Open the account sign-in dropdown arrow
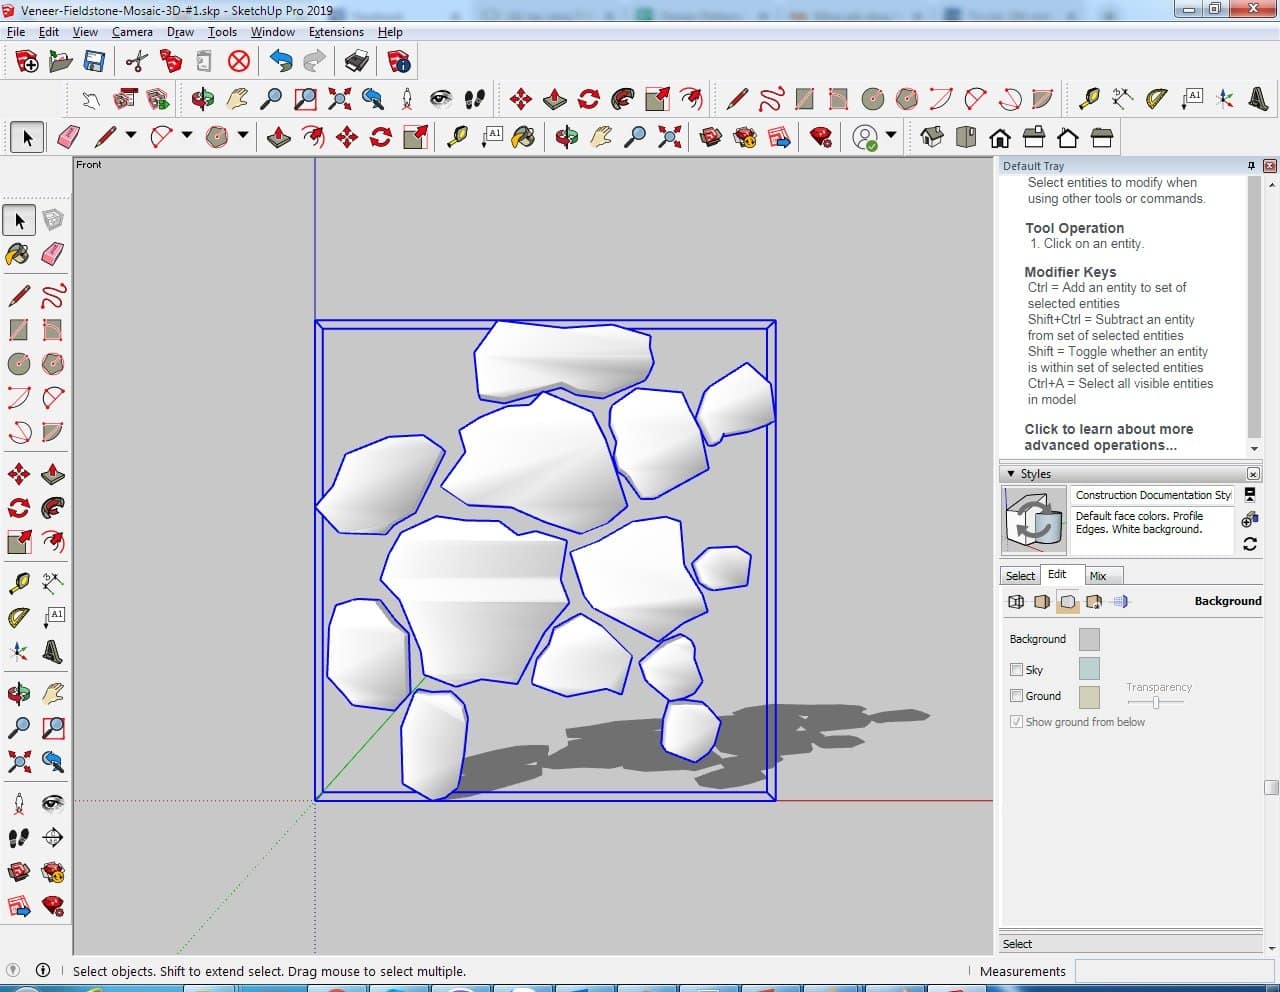 [890, 136]
